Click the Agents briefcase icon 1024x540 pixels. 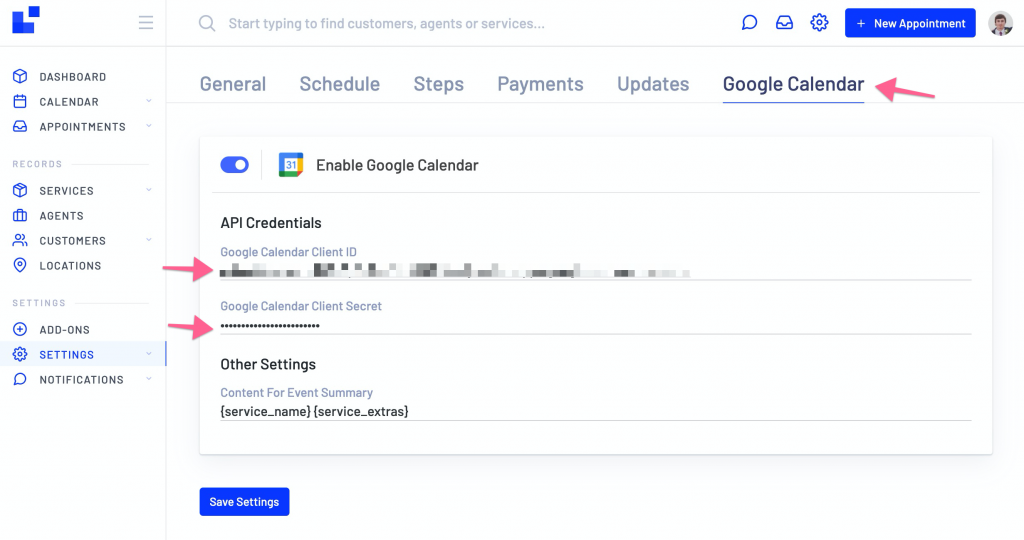coord(20,215)
